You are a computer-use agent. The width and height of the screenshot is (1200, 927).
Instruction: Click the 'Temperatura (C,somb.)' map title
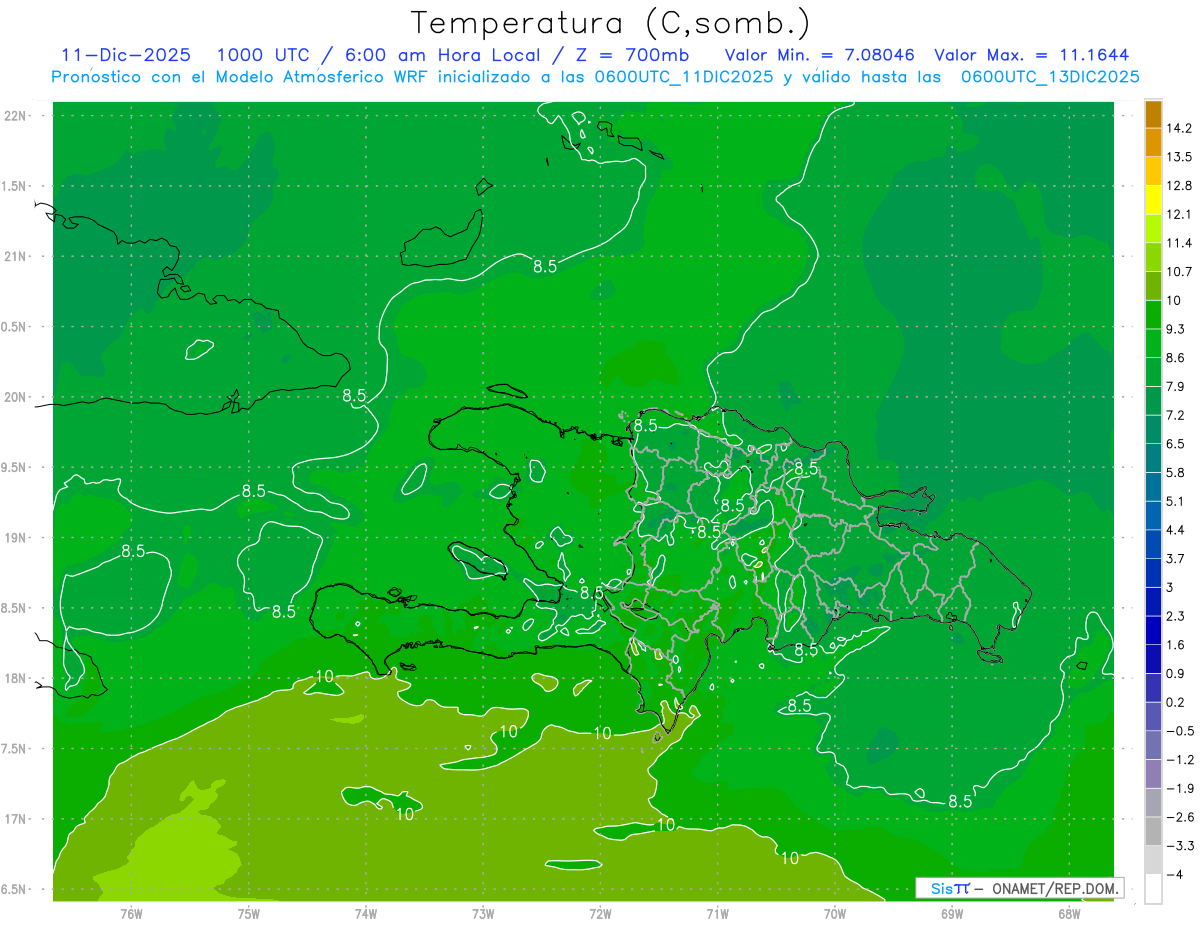[610, 22]
